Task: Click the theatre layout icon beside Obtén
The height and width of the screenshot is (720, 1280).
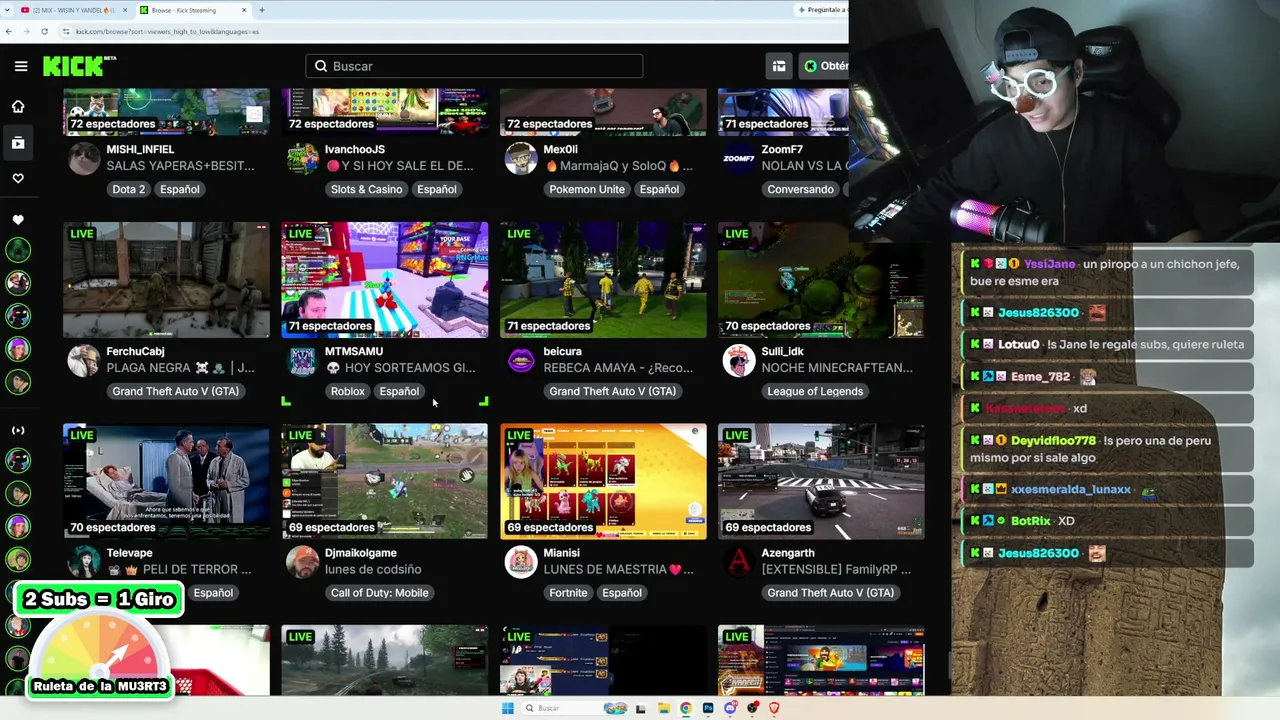Action: tap(779, 66)
